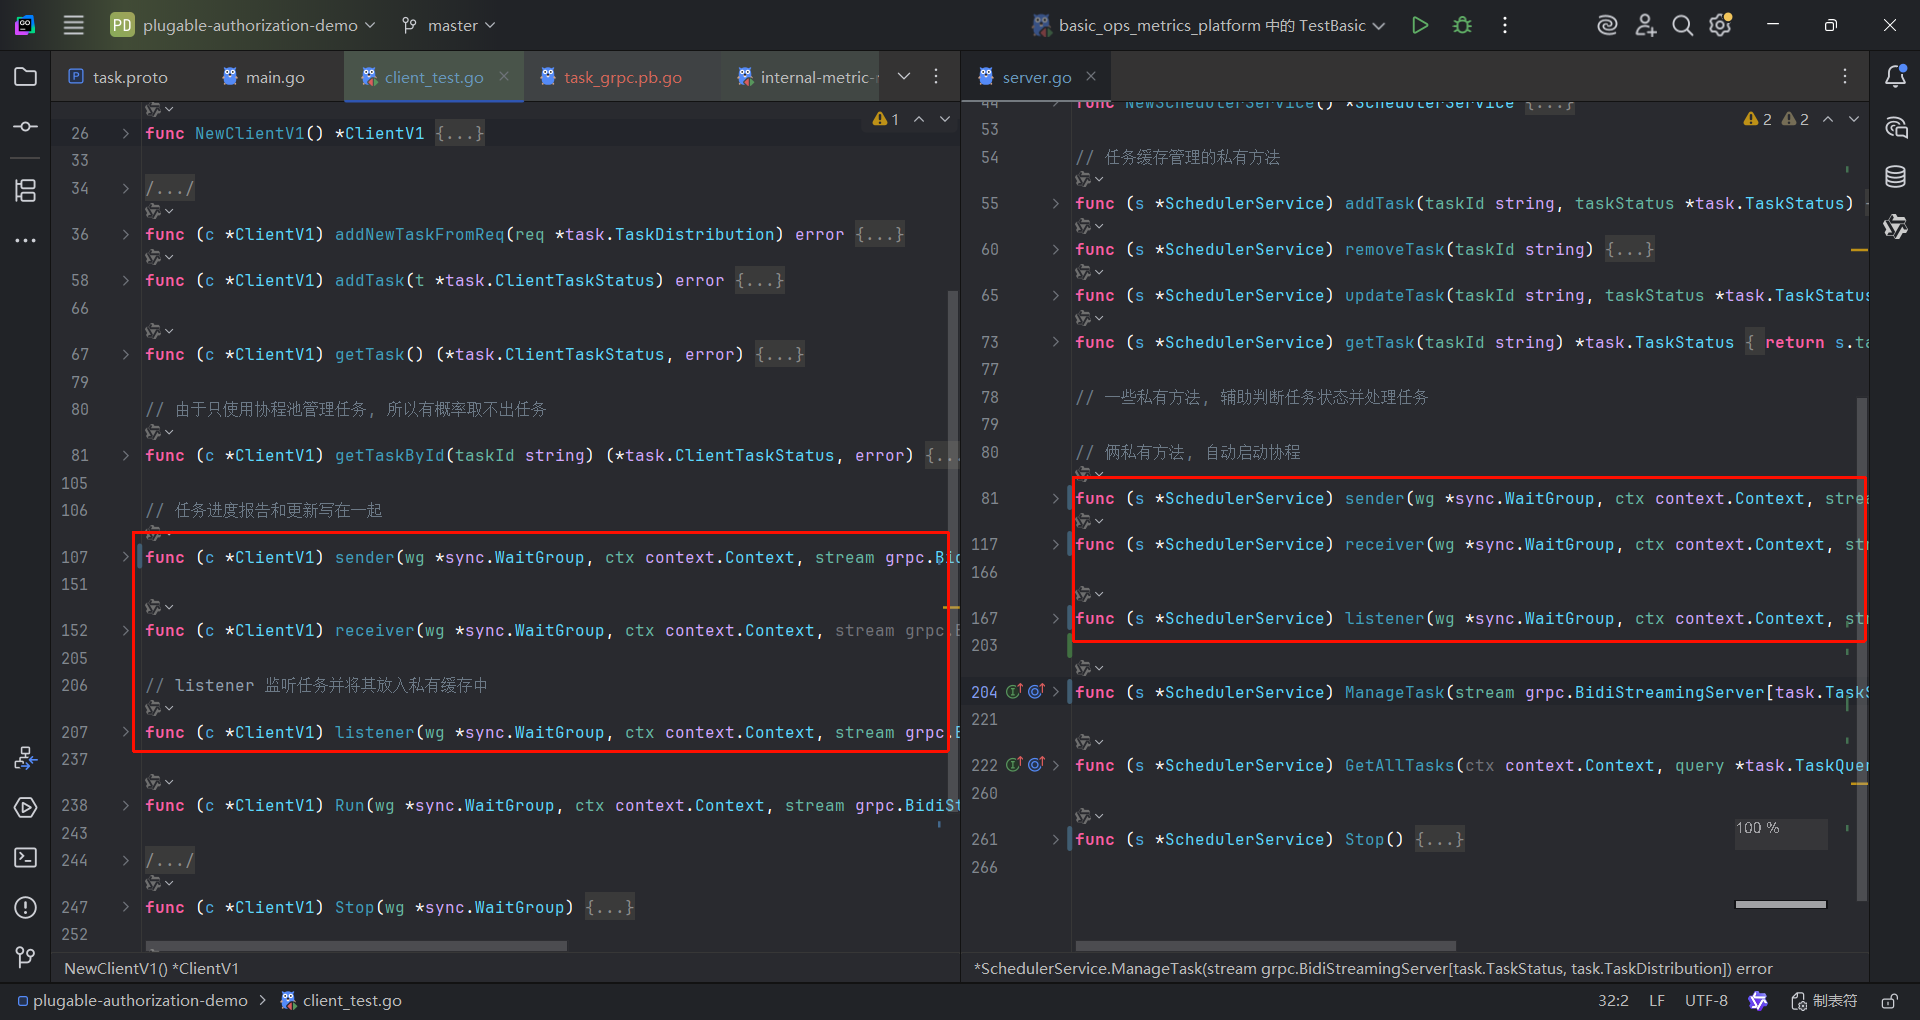This screenshot has width=1920, height=1020.
Task: Click the Run green play button
Action: [x=1419, y=25]
